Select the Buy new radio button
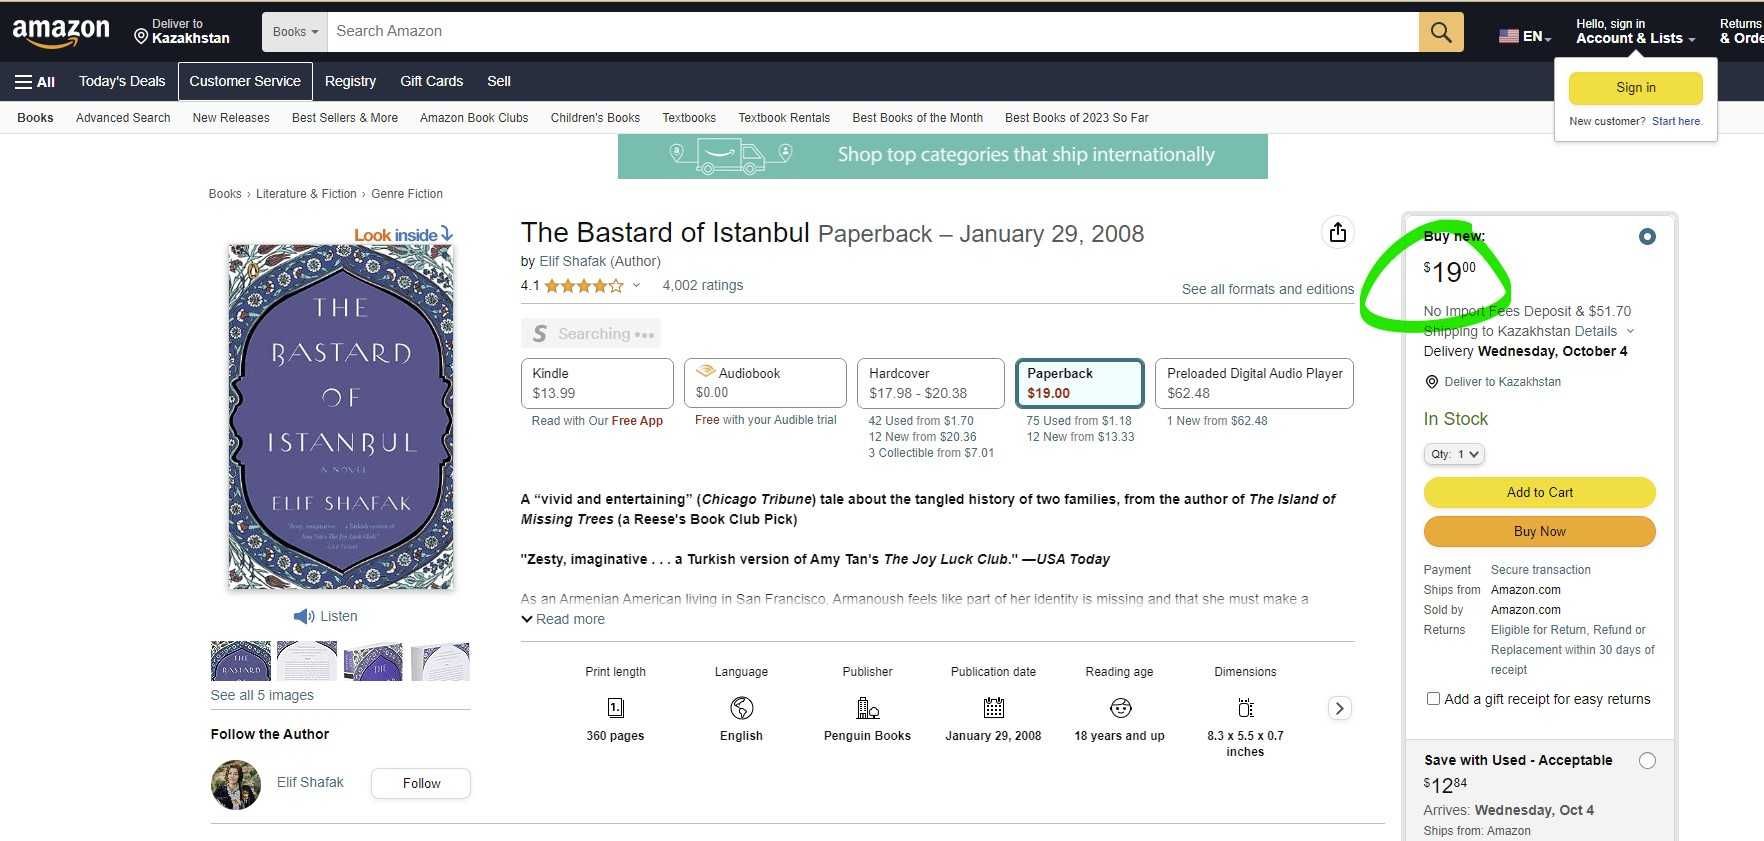1764x841 pixels. (1647, 237)
